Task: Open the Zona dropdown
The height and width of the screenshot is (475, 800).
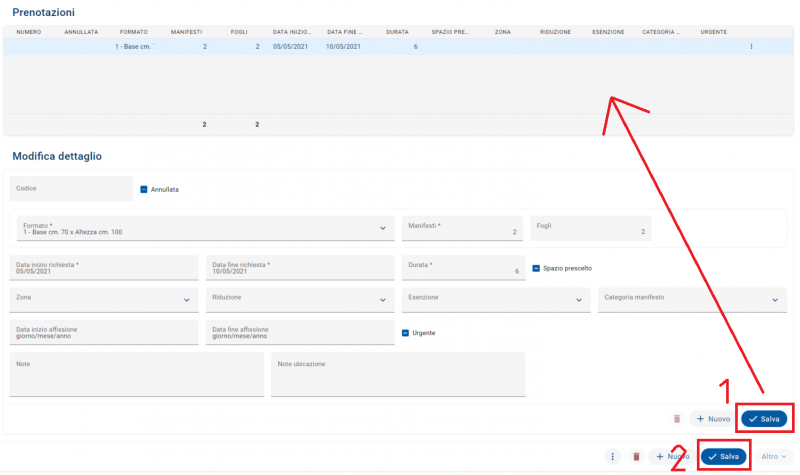Action: [187, 300]
